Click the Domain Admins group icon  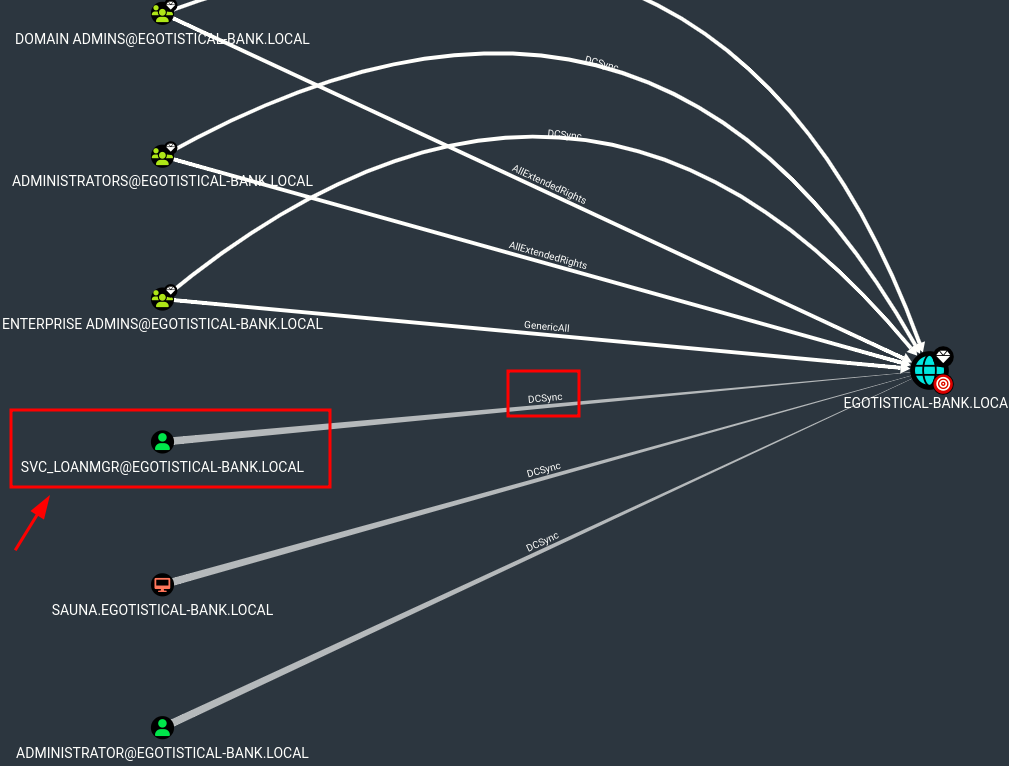162,13
